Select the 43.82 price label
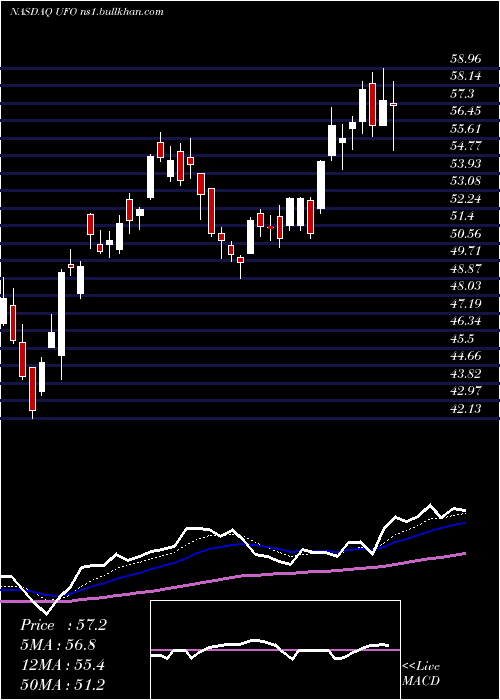500x700 pixels. [465, 374]
